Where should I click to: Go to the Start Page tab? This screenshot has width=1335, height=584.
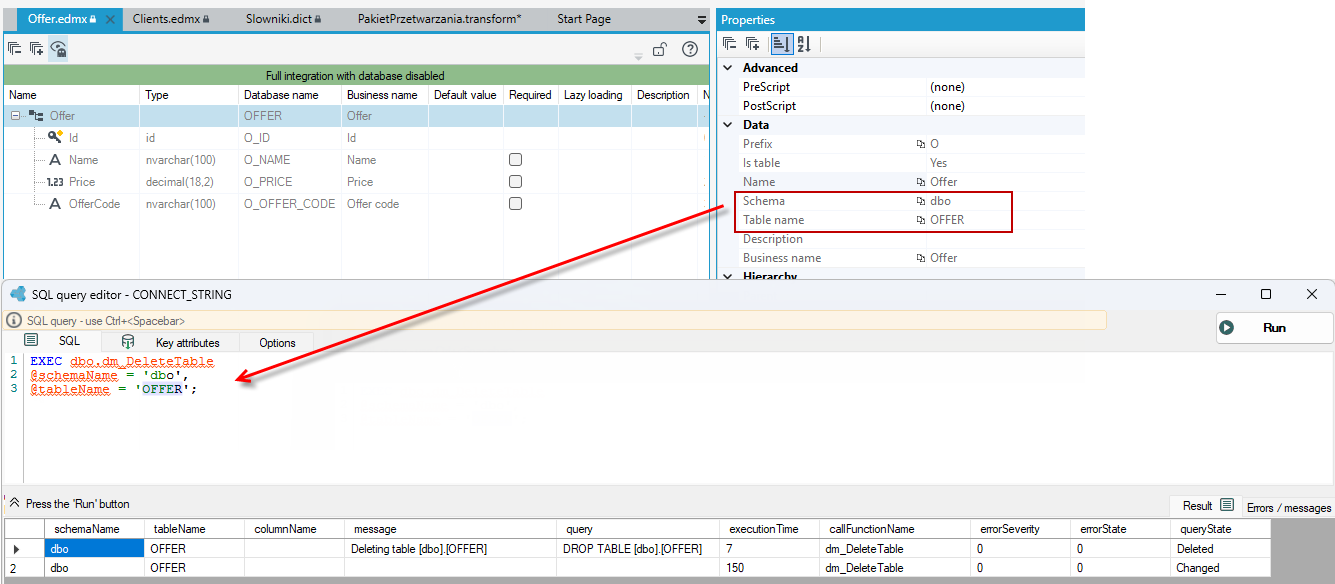(584, 19)
